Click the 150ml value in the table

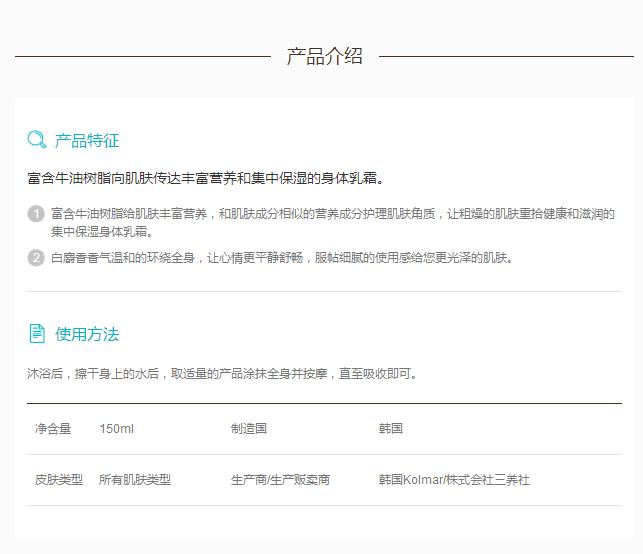tap(116, 429)
